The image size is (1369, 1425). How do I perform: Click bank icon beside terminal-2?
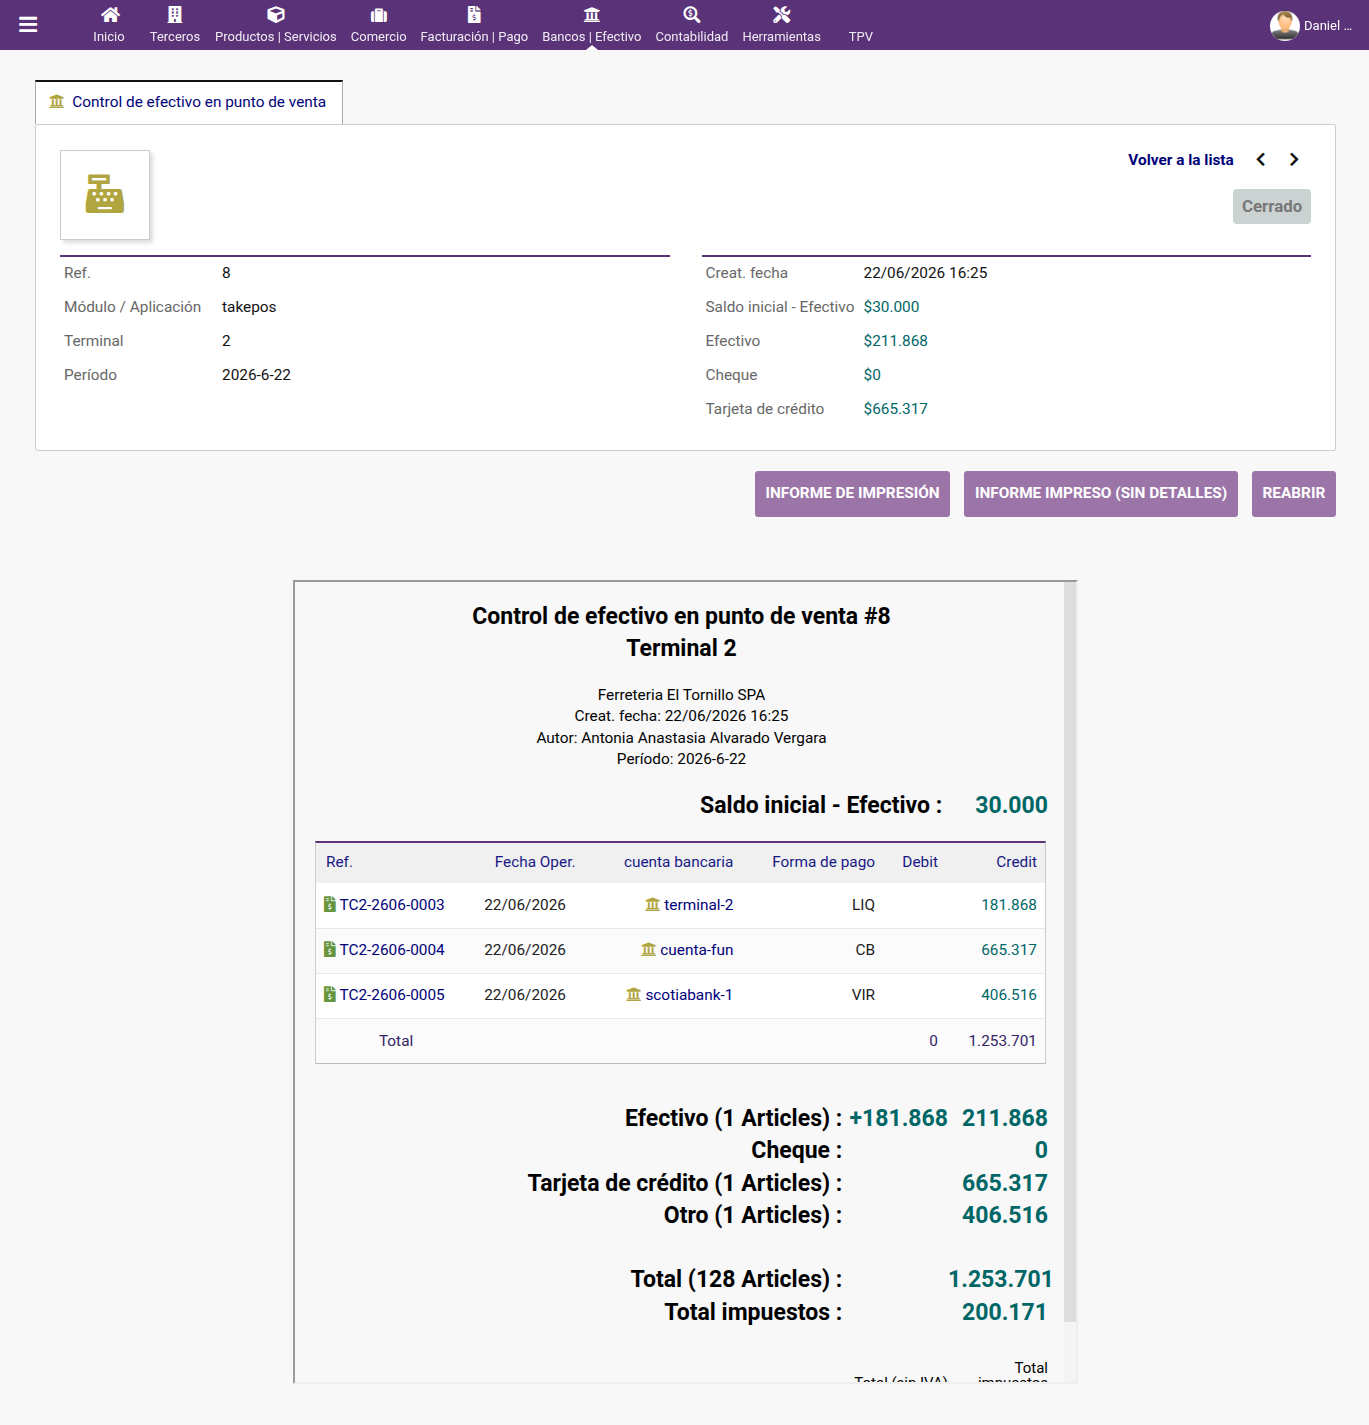point(653,905)
